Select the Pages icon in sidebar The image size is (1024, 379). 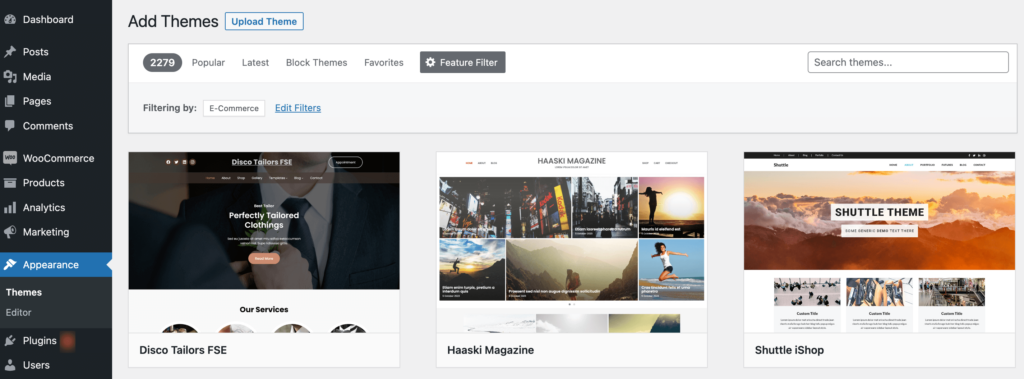pyautogui.click(x=10, y=101)
